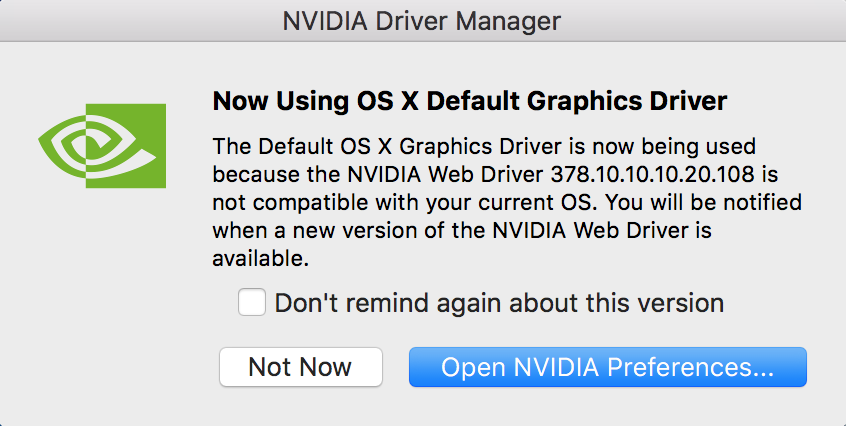Click the word 'Manager' in the window title
The width and height of the screenshot is (846, 426).
(x=507, y=22)
